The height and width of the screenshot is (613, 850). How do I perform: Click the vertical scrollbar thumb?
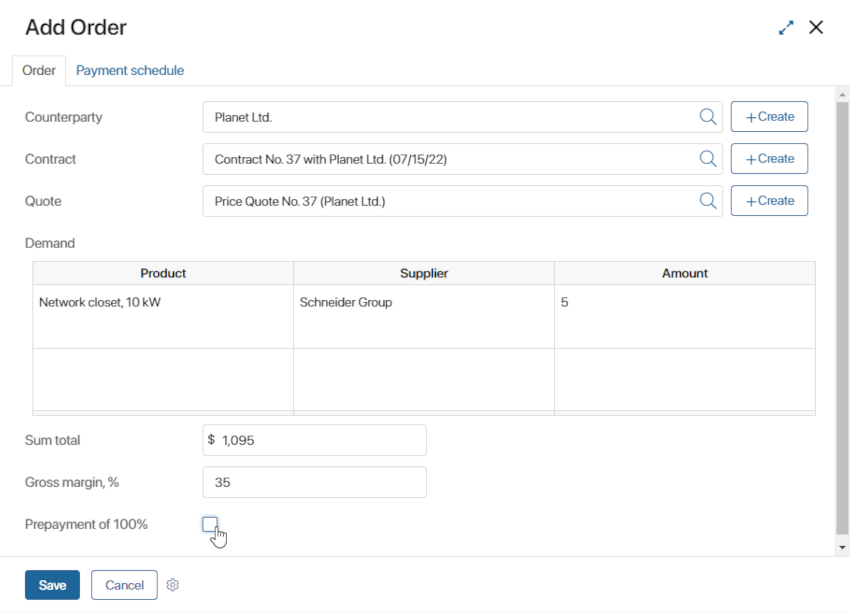pos(842,319)
